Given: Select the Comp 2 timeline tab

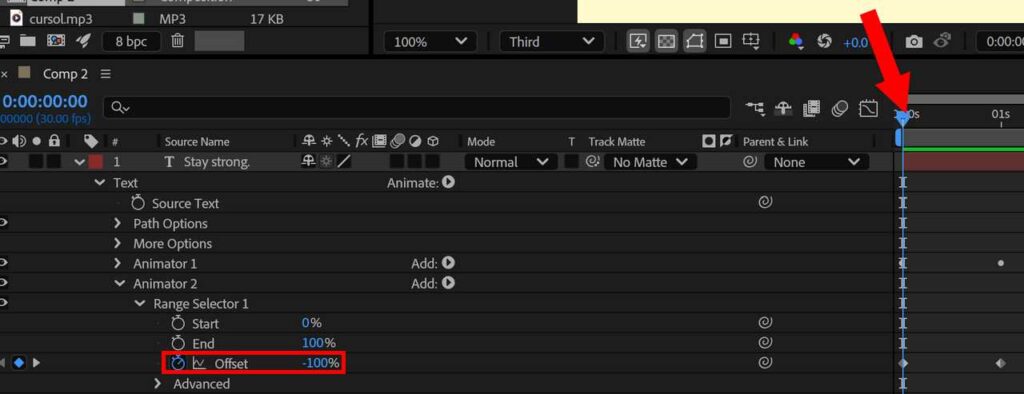Looking at the screenshot, I should [x=65, y=74].
